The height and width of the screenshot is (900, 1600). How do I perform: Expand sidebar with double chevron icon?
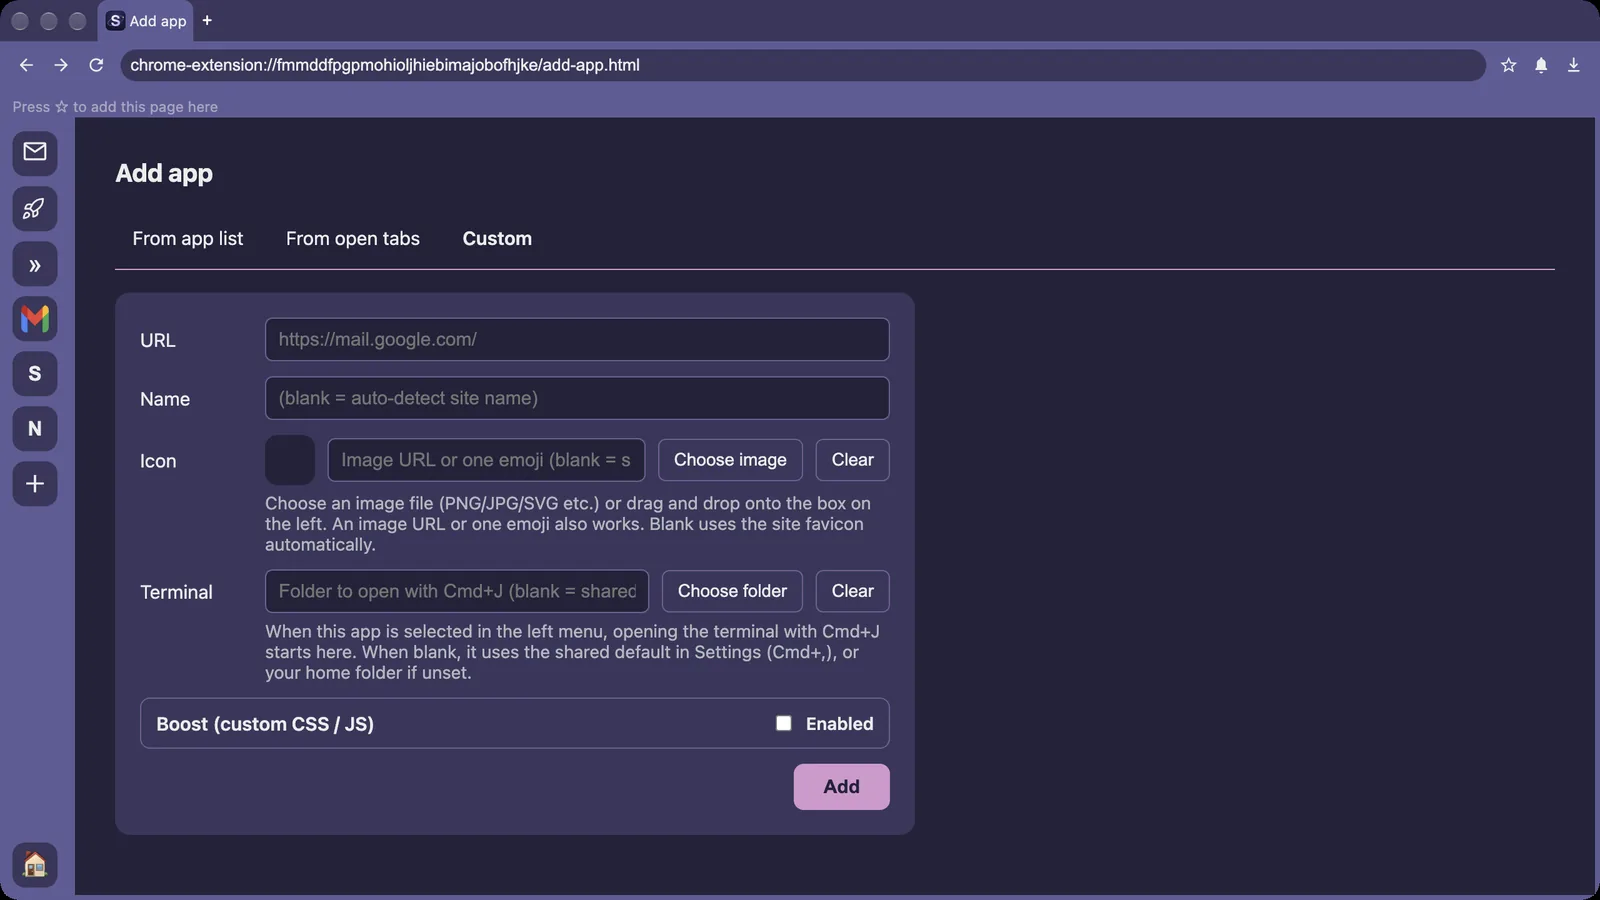point(35,265)
